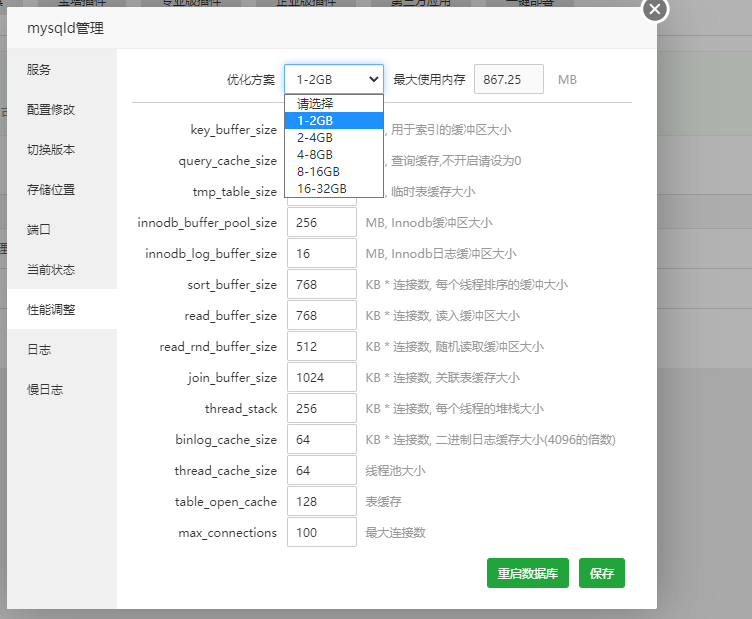Screen dimensions: 752x619
Task: Select the 1-2GB option in the list
Action: 334,120
